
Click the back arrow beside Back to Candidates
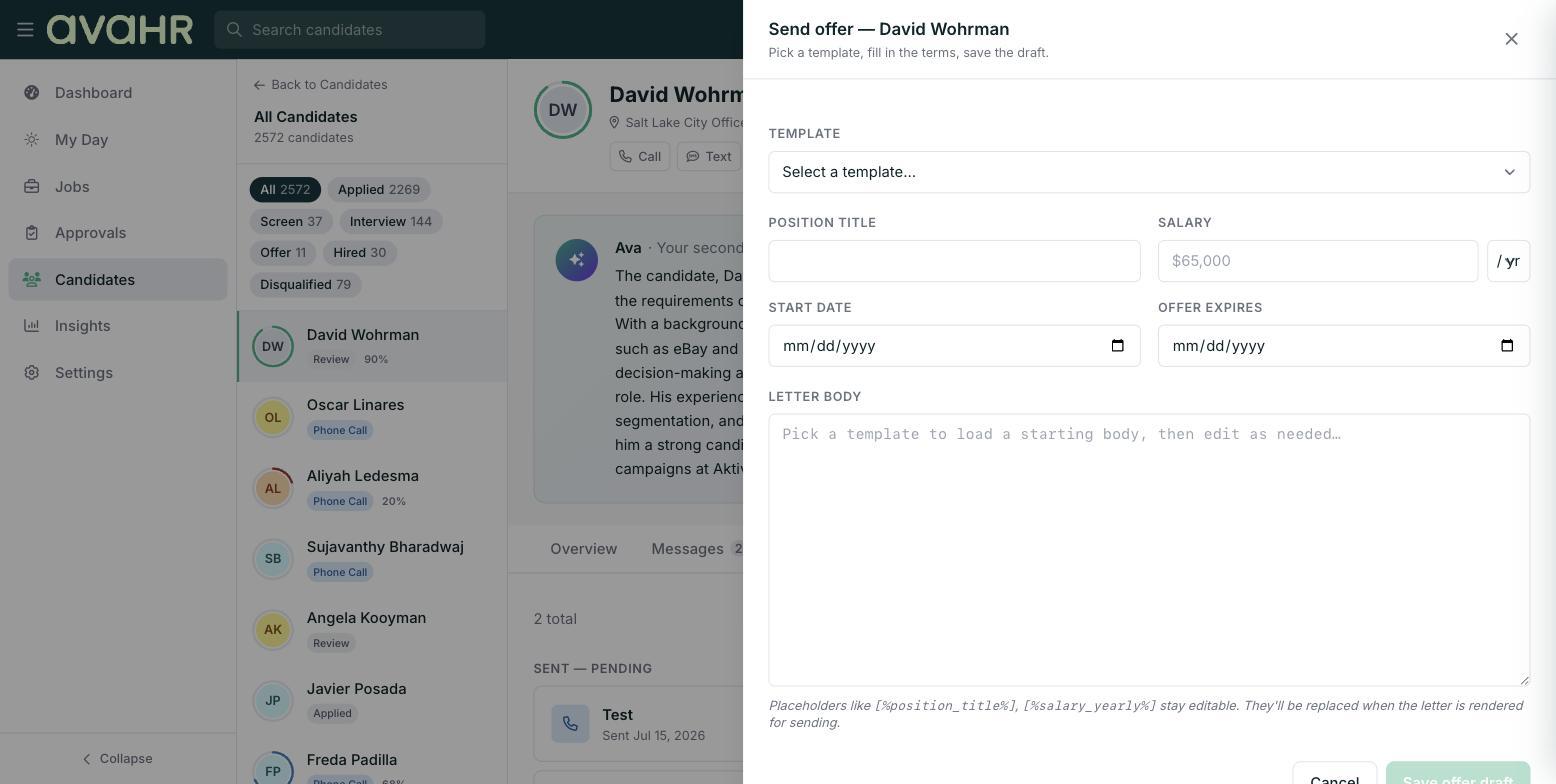[260, 85]
